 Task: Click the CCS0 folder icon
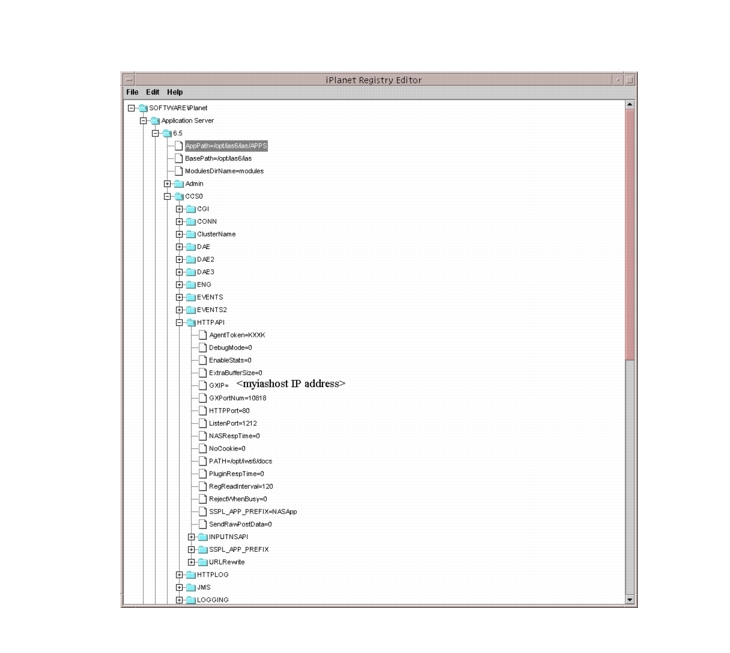pos(179,196)
